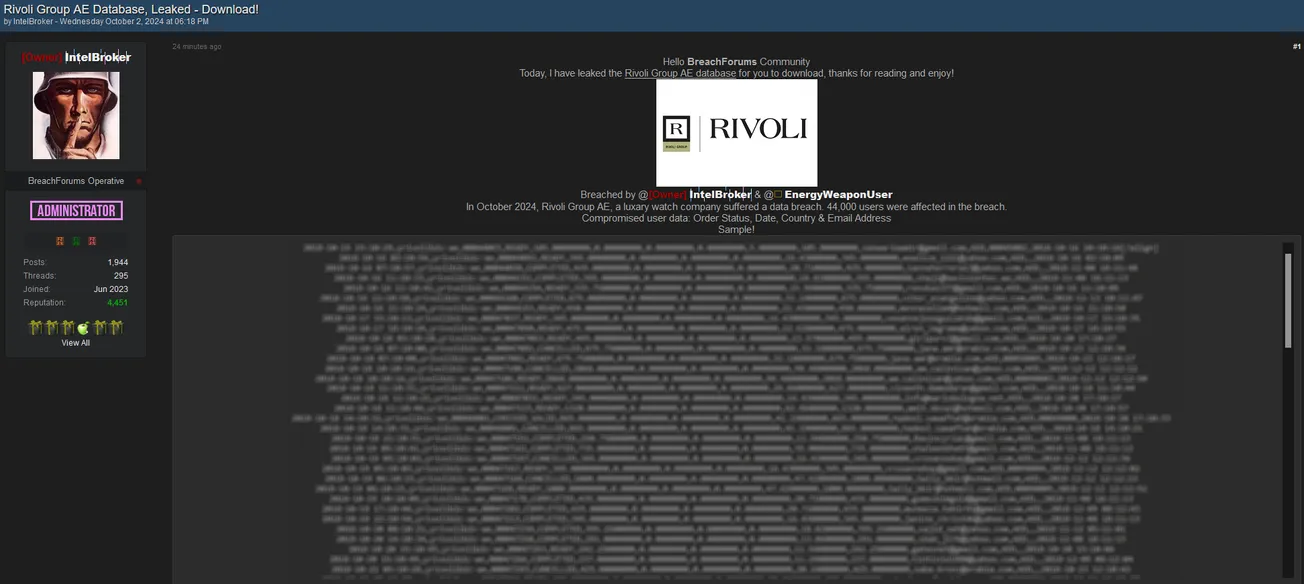The width and height of the screenshot is (1304, 584).
Task: Click the last award icon in row
Action: [117, 327]
